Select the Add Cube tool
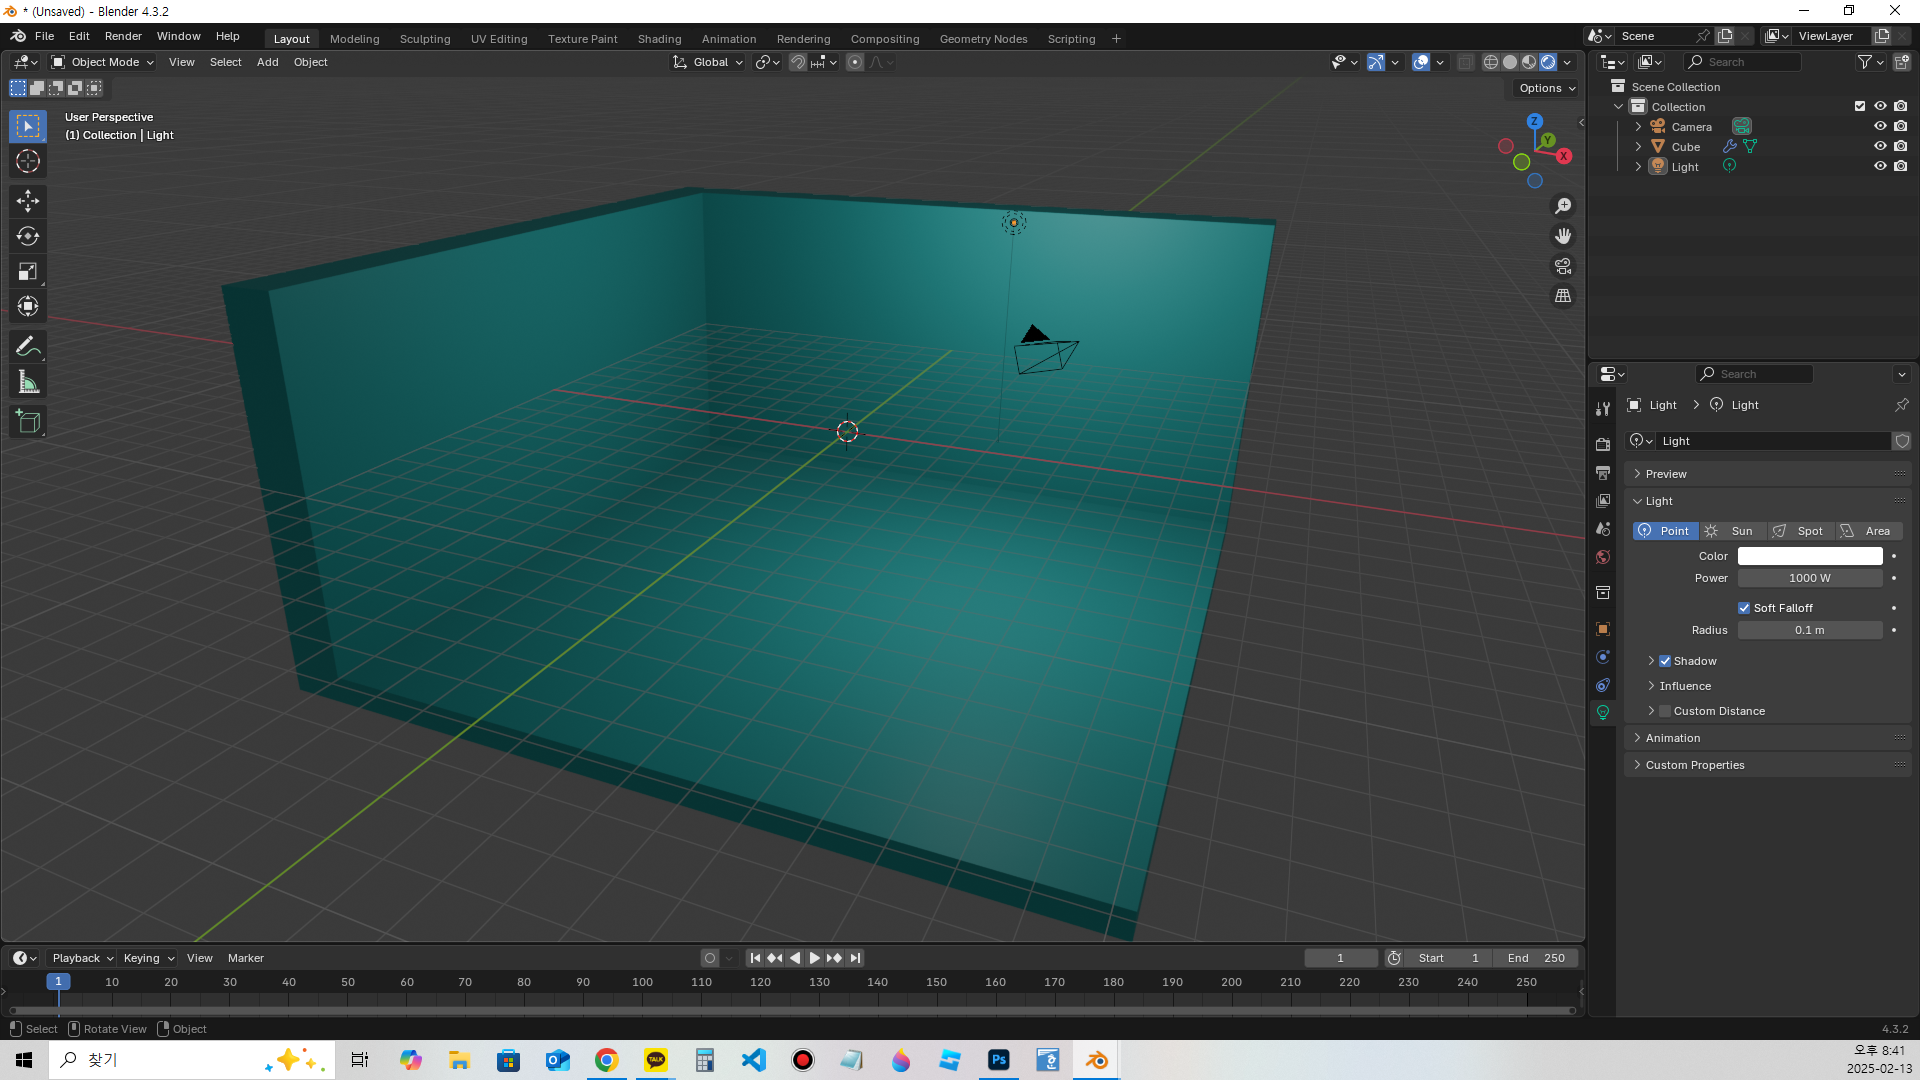1920x1080 pixels. point(28,422)
